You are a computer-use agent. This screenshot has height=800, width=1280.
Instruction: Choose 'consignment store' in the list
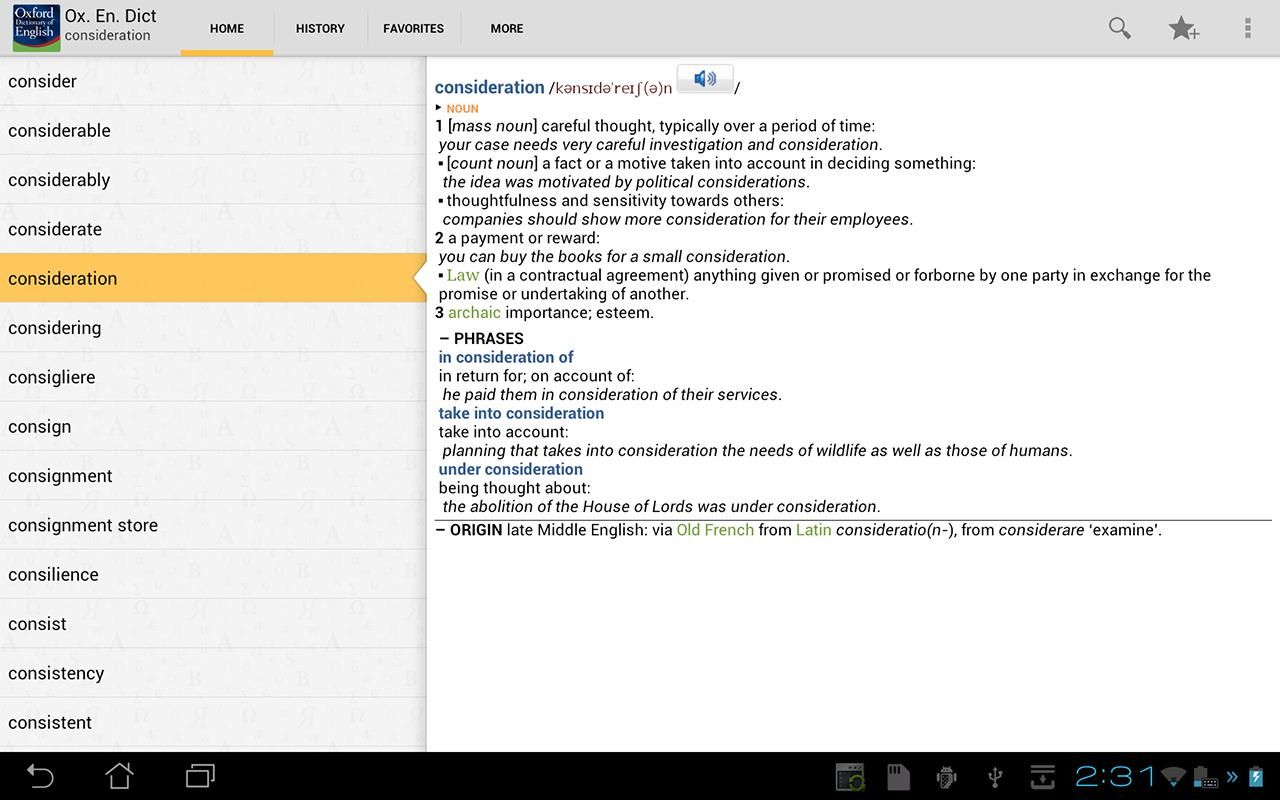[83, 525]
